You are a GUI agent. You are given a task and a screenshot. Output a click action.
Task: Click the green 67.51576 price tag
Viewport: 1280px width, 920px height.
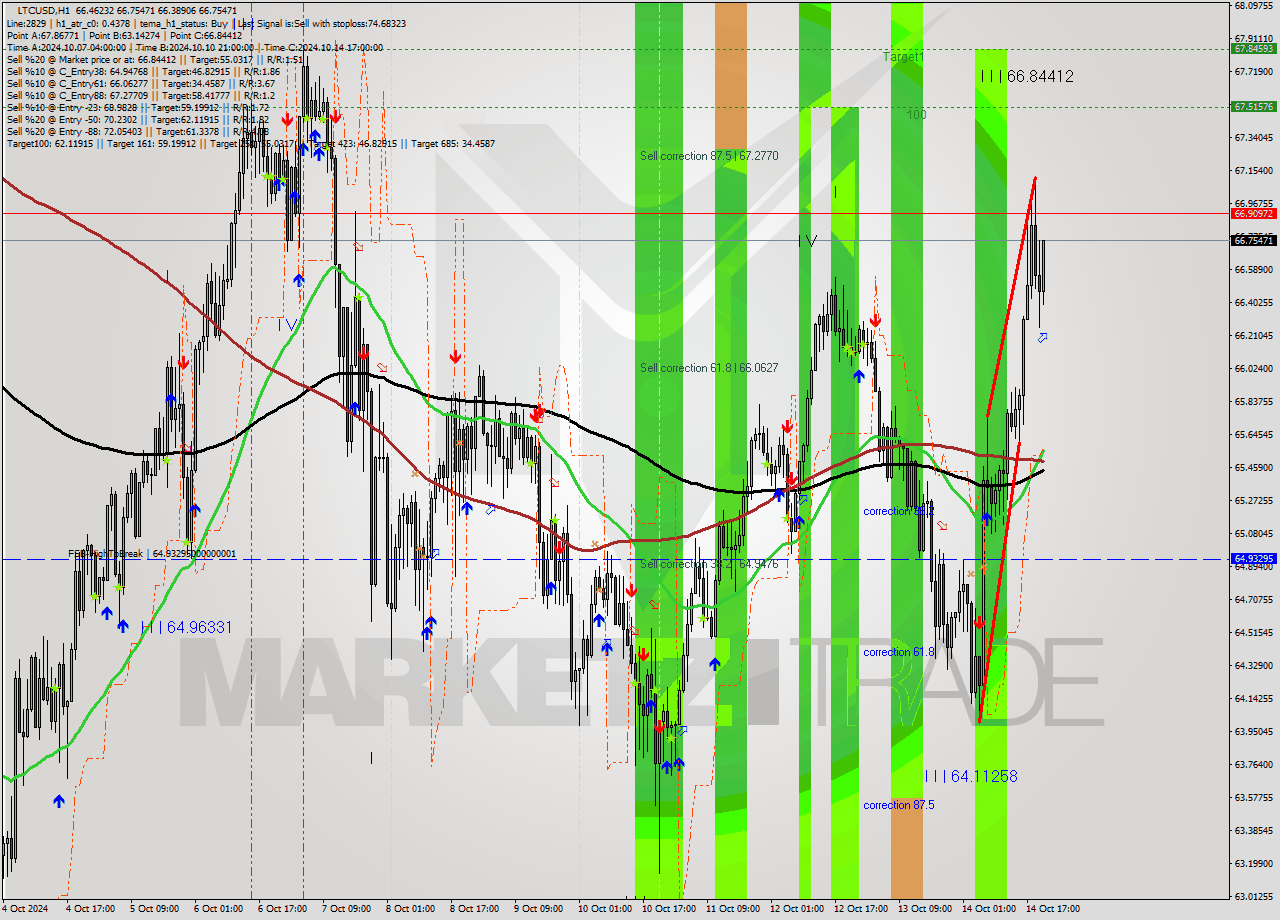(x=1253, y=106)
